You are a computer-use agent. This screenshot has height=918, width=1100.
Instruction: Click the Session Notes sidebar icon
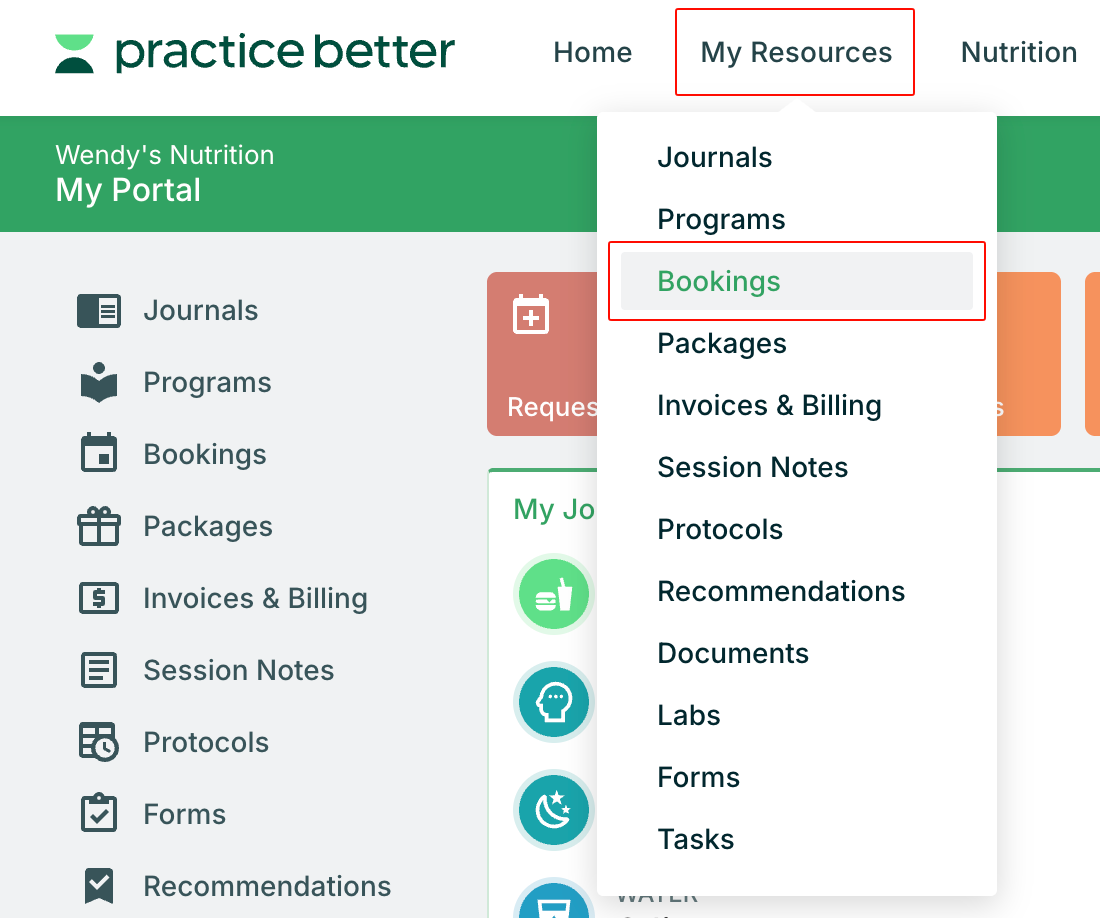99,670
